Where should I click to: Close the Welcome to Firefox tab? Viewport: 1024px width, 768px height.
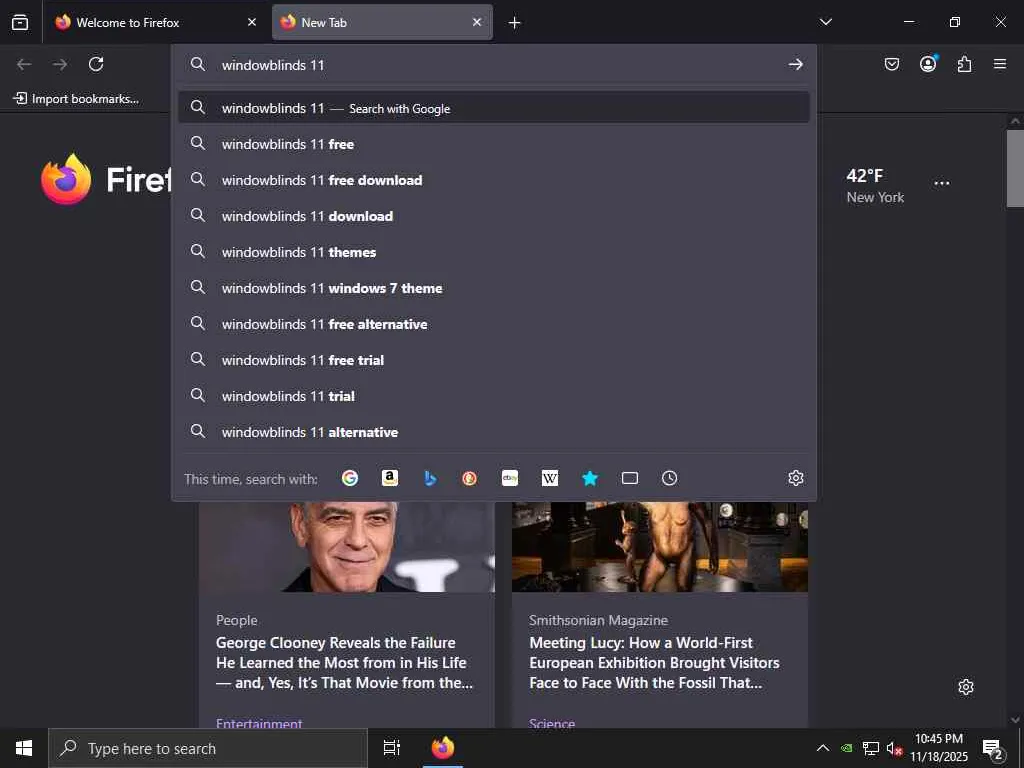pyautogui.click(x=252, y=22)
